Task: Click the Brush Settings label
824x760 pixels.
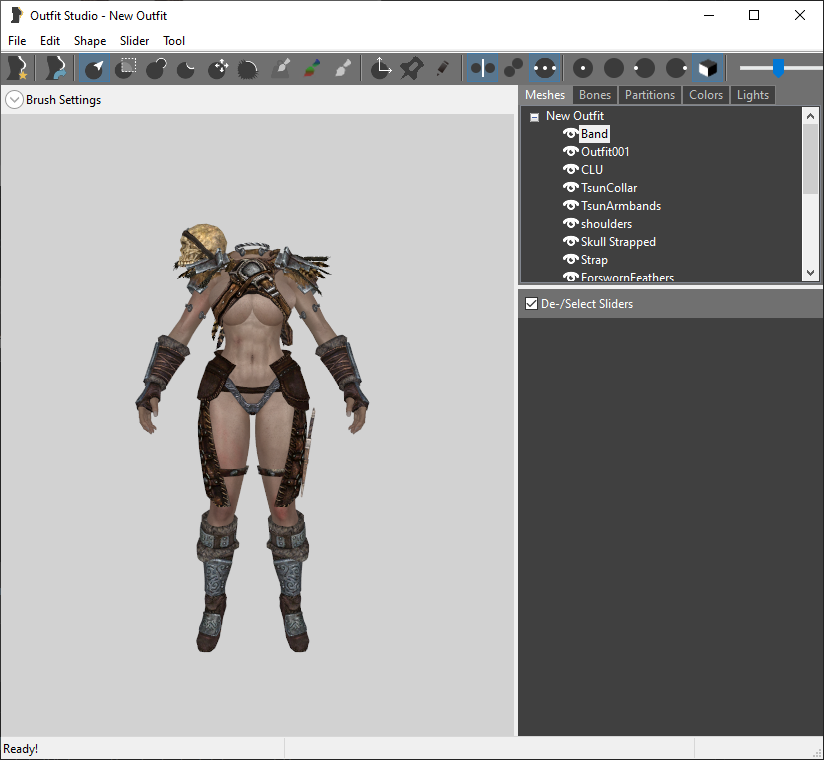Action: pos(64,100)
